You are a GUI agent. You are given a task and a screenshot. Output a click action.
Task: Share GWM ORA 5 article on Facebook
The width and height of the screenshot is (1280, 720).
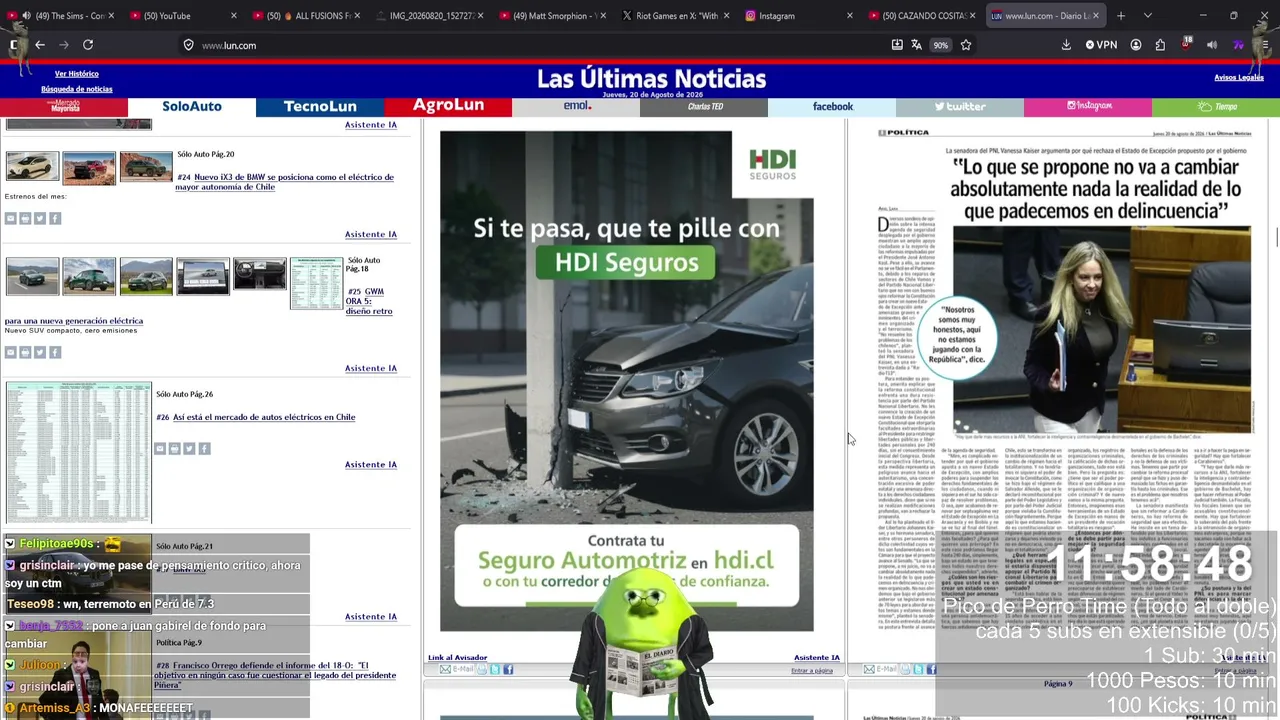click(x=55, y=352)
